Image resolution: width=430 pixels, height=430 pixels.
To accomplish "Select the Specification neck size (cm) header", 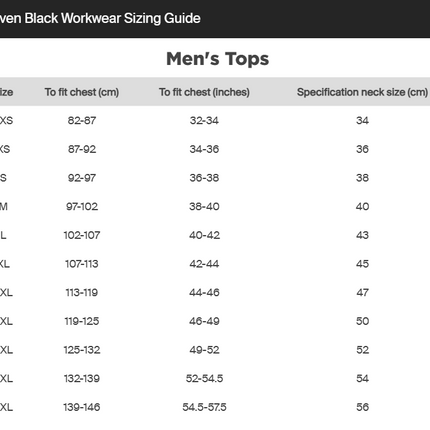I will (362, 92).
